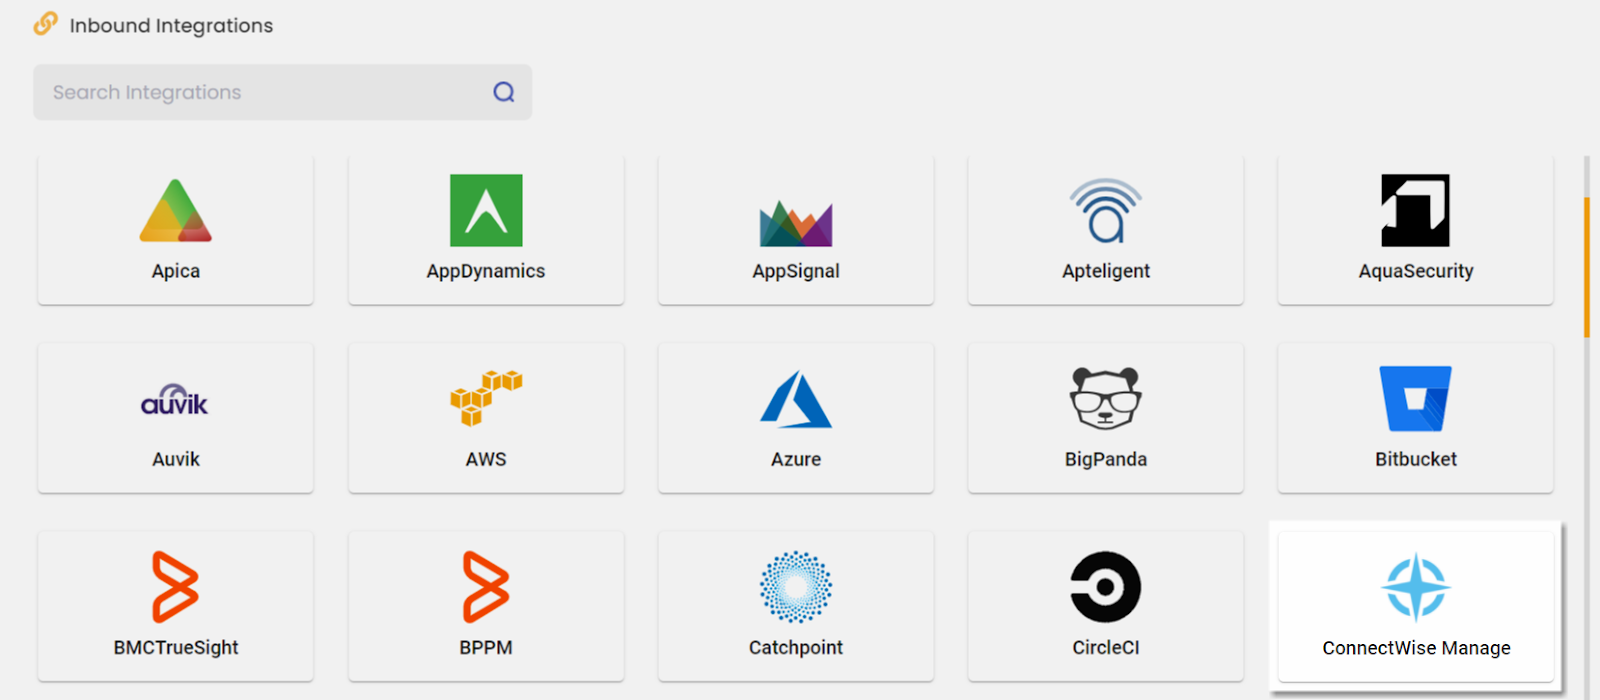Click the Search Integrations input field
The image size is (1600, 700).
pos(260,92)
